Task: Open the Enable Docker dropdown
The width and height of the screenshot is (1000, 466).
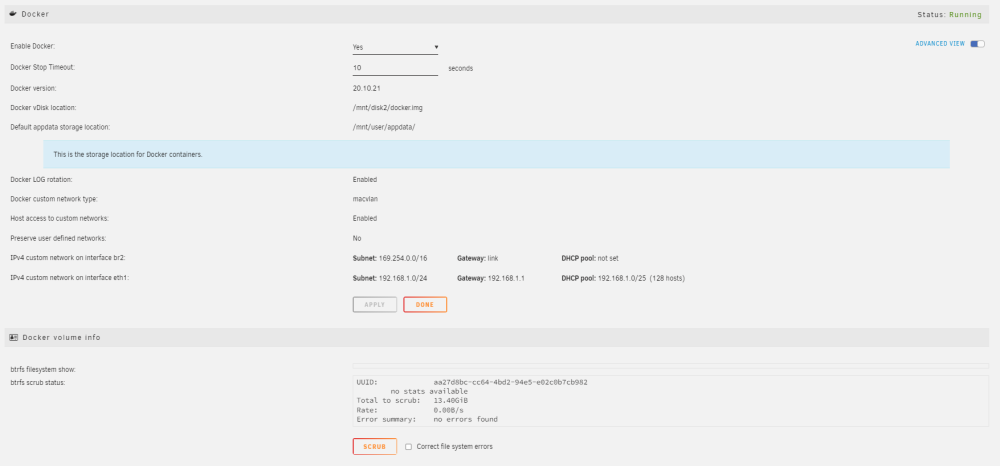Action: point(395,47)
